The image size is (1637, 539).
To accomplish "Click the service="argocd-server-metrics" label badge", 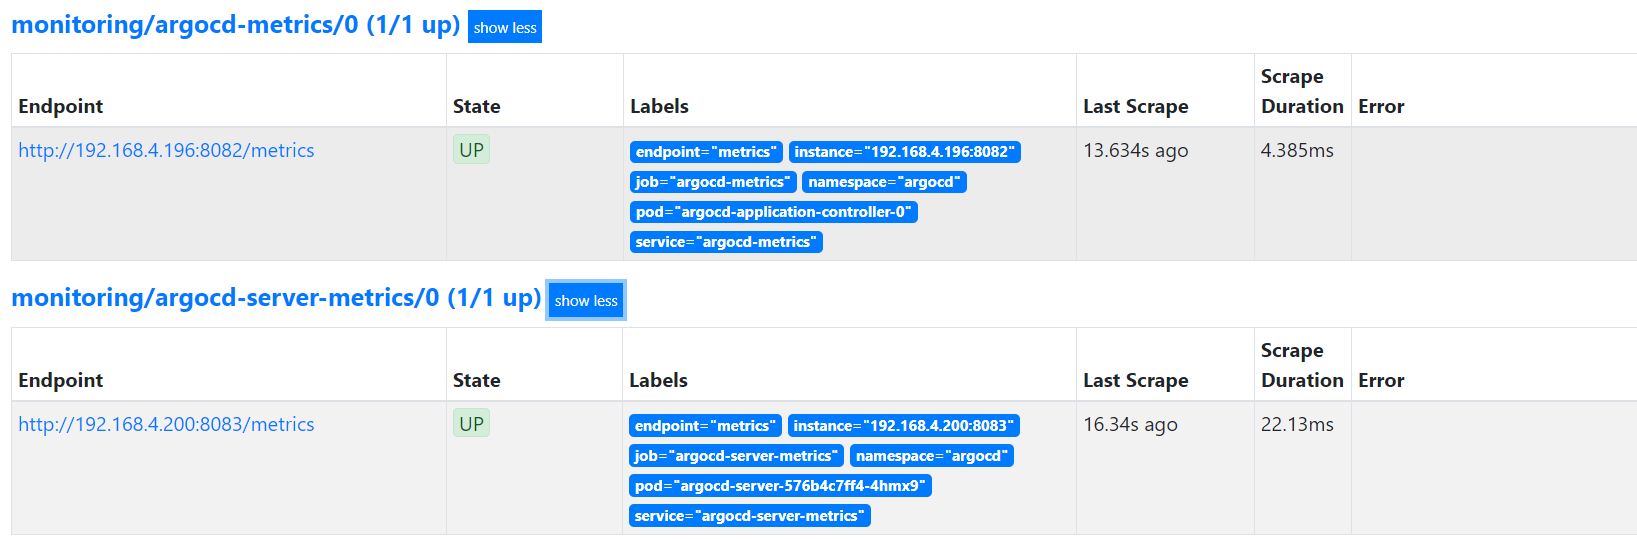I will pos(749,516).
